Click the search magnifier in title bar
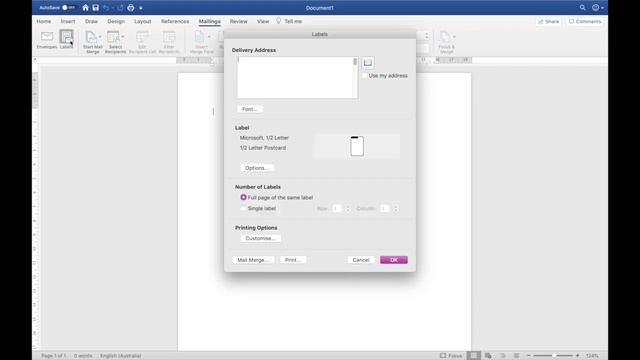The image size is (640, 360). pos(582,8)
